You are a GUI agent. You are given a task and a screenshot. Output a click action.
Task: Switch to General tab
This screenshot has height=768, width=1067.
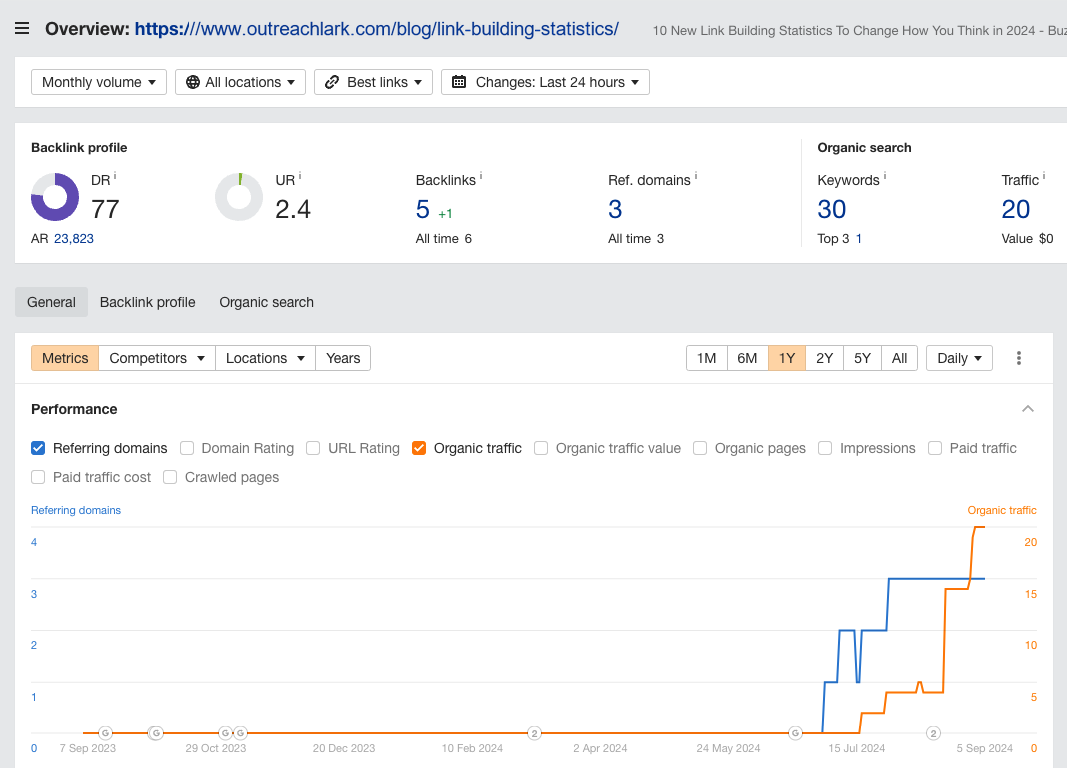(52, 302)
